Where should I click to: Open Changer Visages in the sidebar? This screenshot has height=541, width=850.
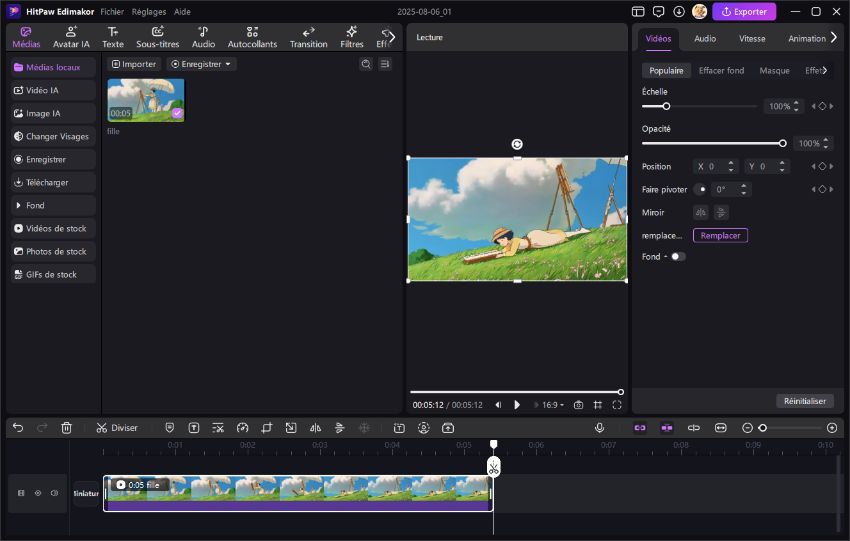[x=53, y=136]
